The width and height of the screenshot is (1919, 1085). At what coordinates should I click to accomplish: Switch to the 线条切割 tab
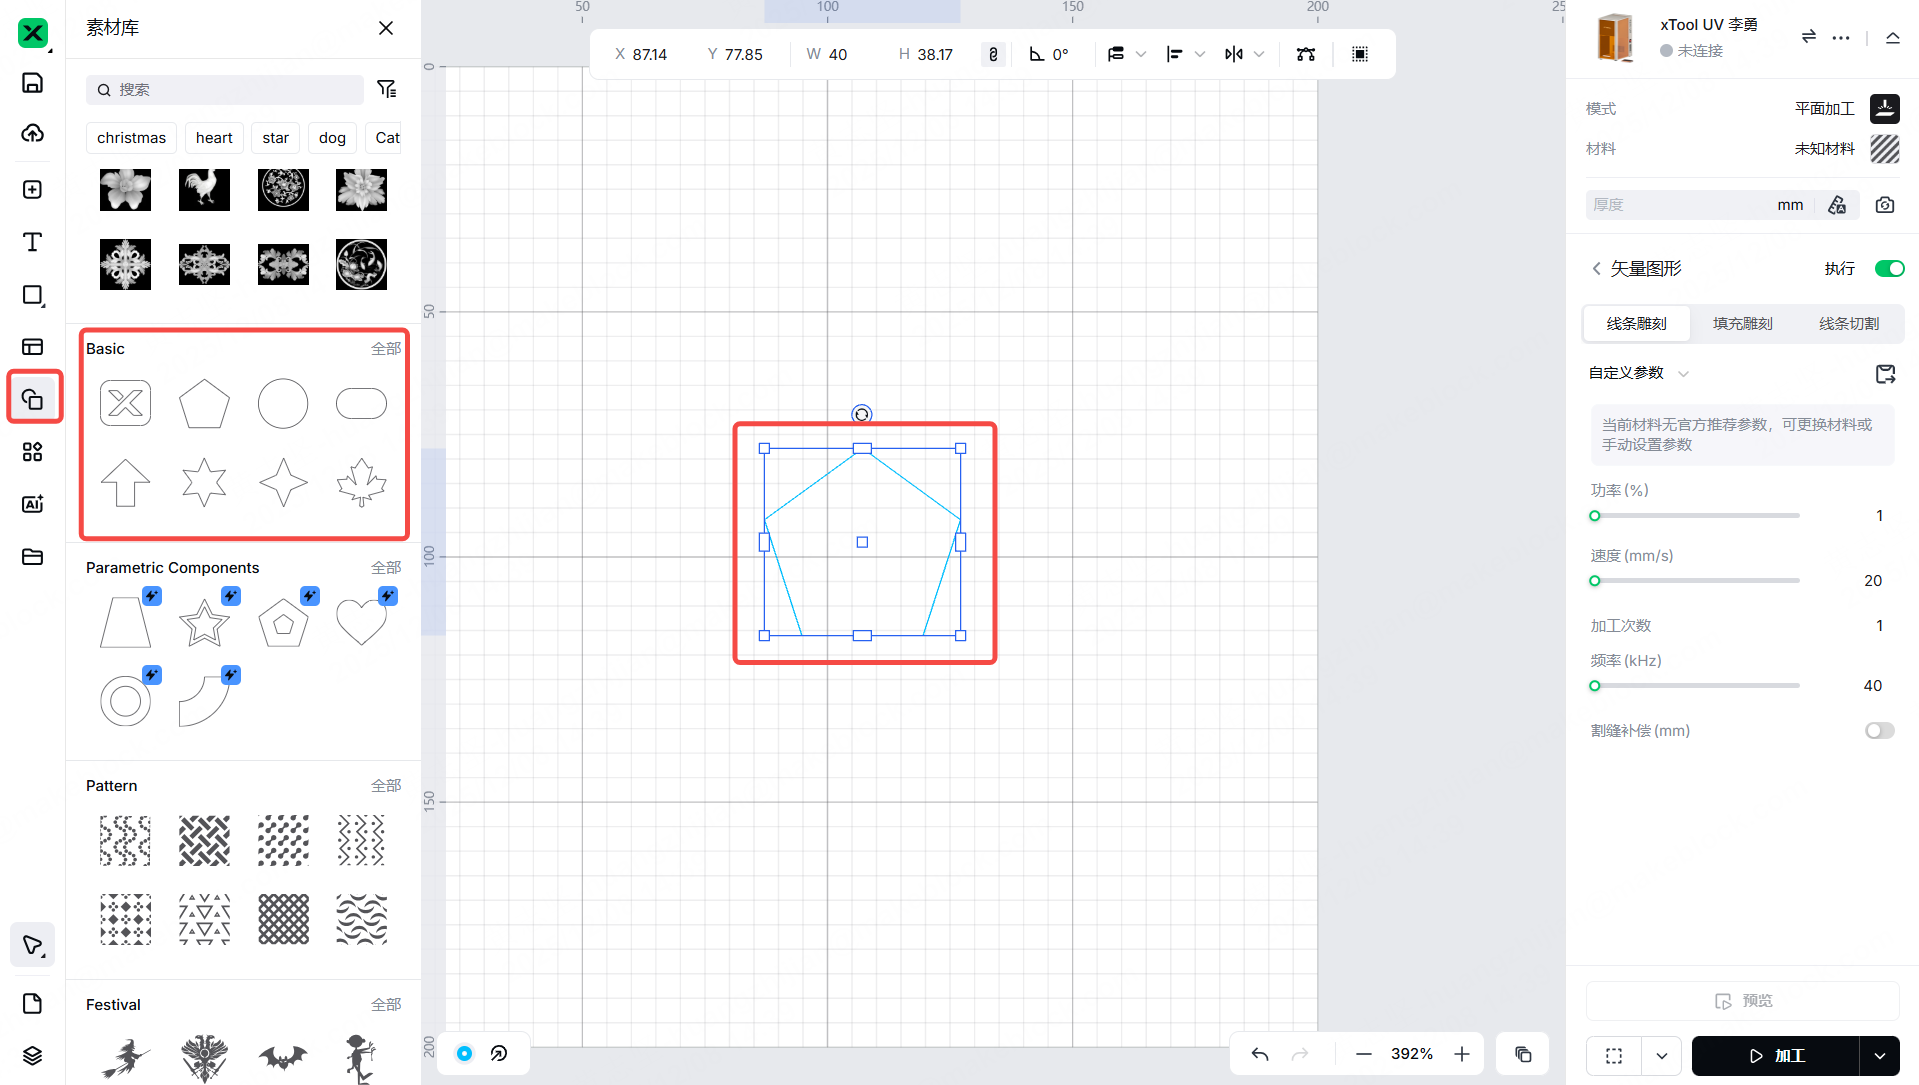pos(1848,324)
